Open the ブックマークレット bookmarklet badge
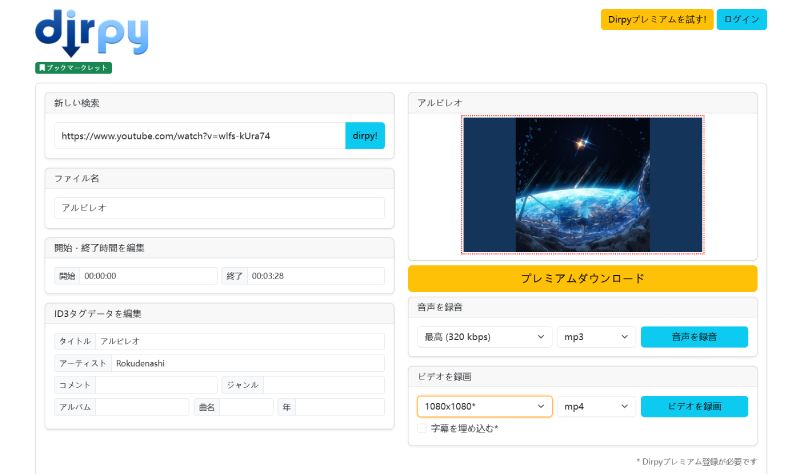This screenshot has height=474, width=800. 73,67
